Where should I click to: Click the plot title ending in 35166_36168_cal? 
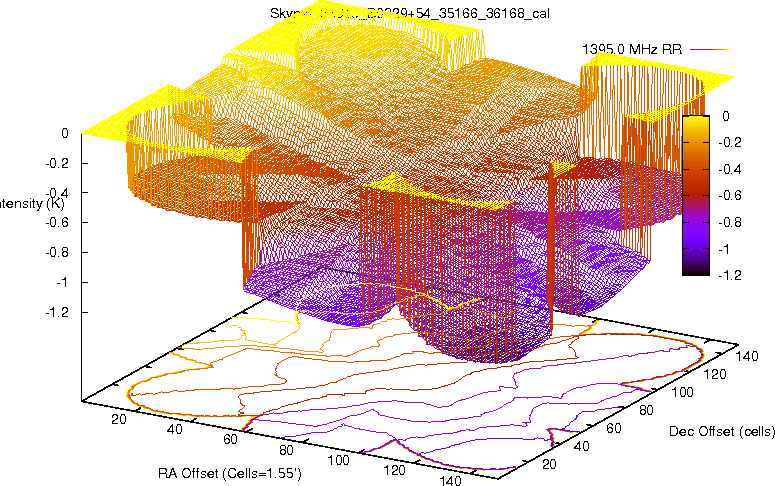click(x=410, y=13)
